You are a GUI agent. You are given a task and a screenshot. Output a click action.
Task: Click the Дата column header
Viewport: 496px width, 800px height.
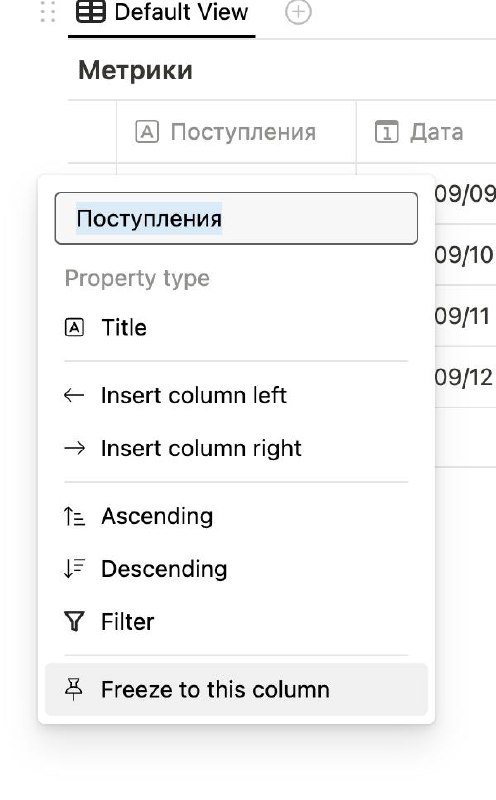point(426,132)
